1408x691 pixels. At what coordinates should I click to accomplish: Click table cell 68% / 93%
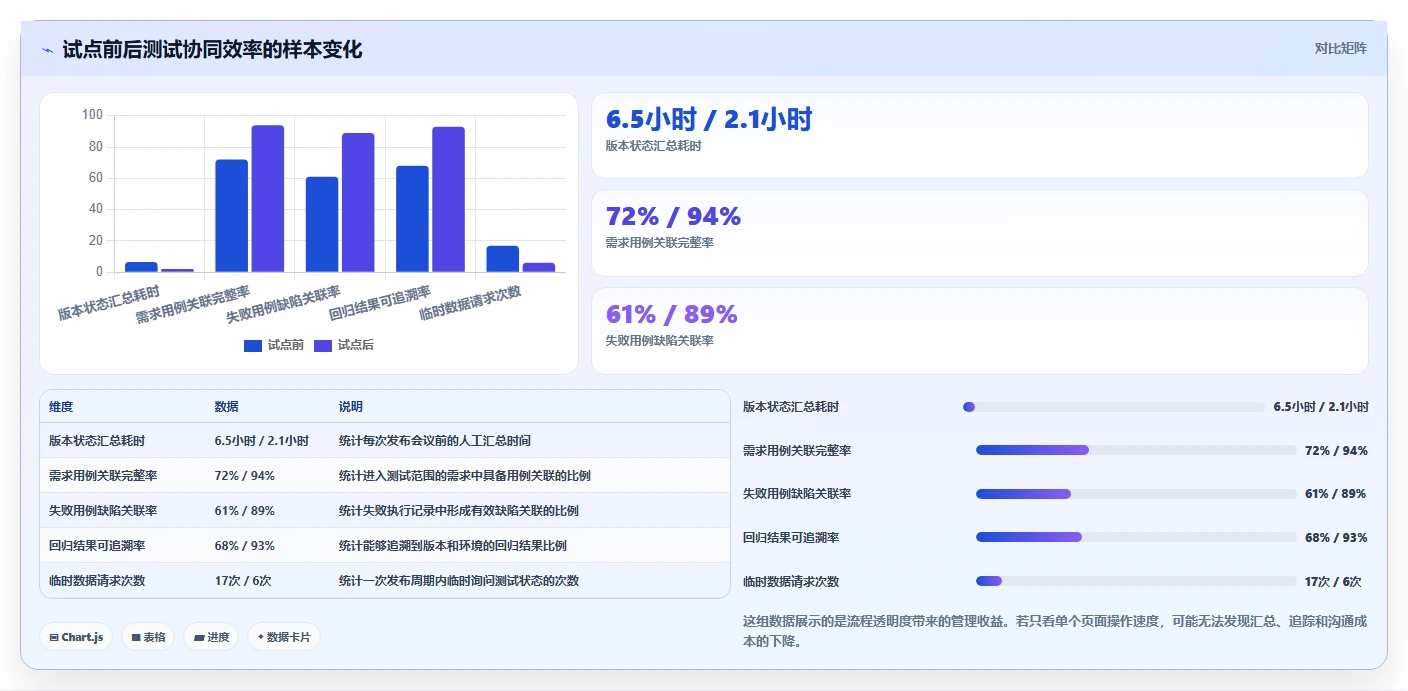click(x=244, y=546)
